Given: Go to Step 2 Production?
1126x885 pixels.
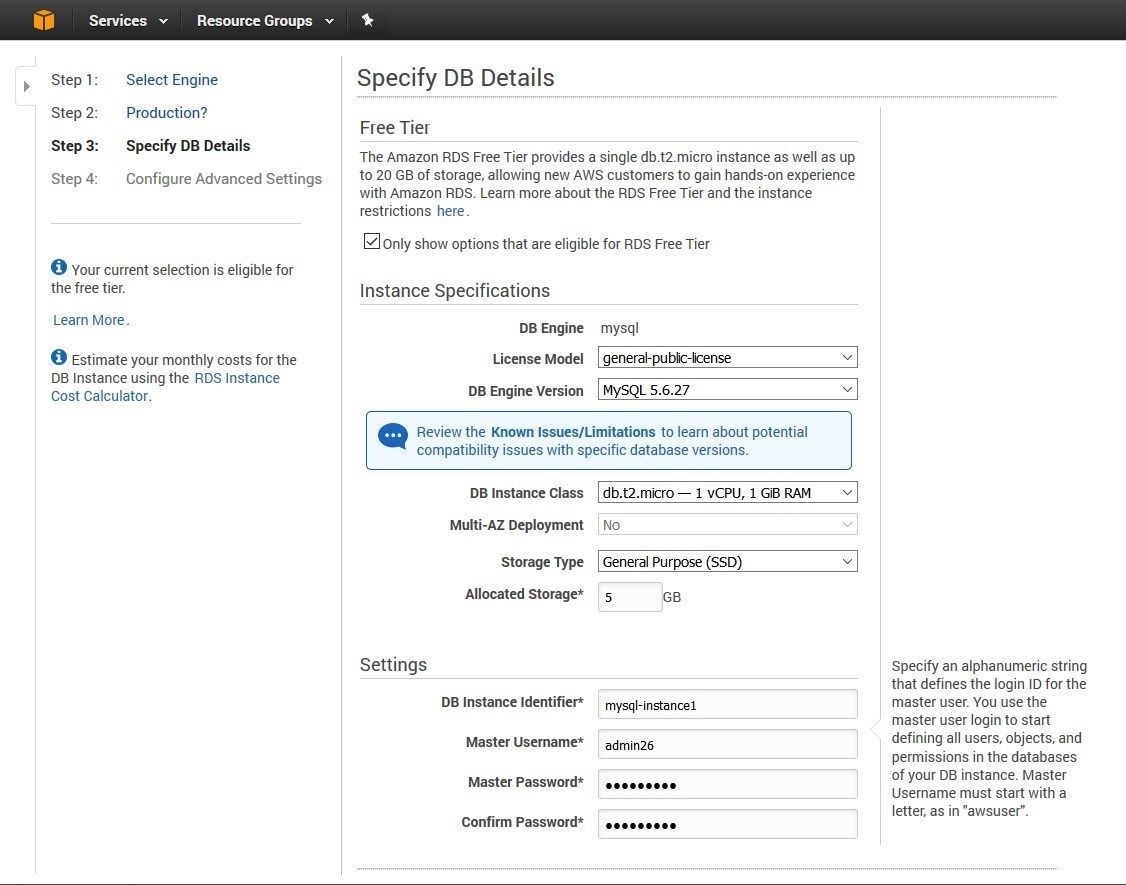Looking at the screenshot, I should (x=167, y=113).
